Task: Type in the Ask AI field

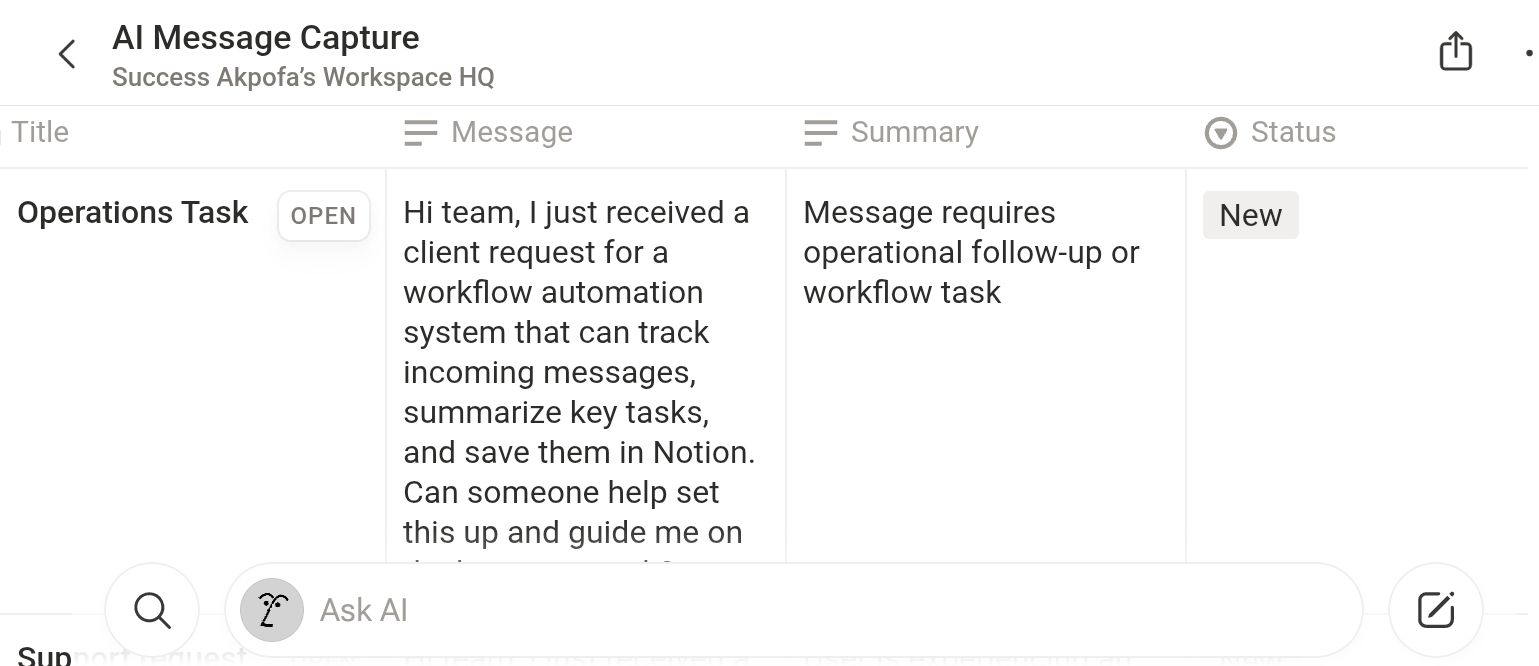Action: (800, 610)
